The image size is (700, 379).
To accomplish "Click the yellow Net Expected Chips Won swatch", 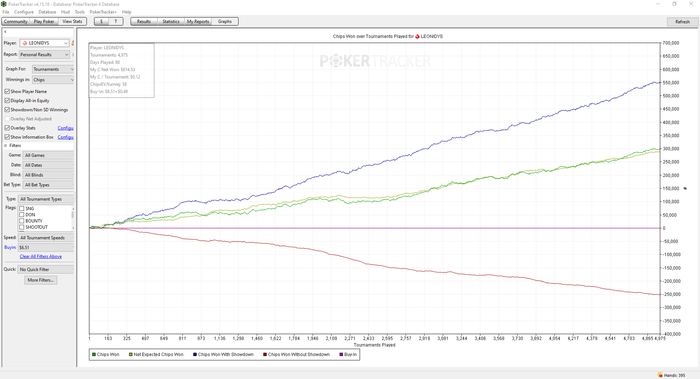I will [130, 354].
